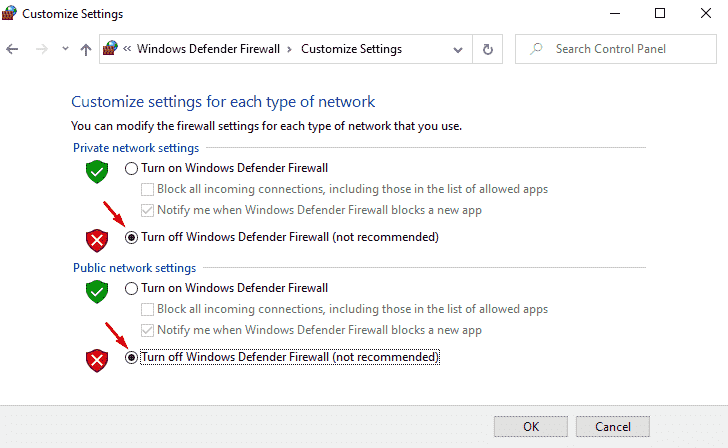
Task: Select Turn off firewall for Public network
Action: pos(131,357)
